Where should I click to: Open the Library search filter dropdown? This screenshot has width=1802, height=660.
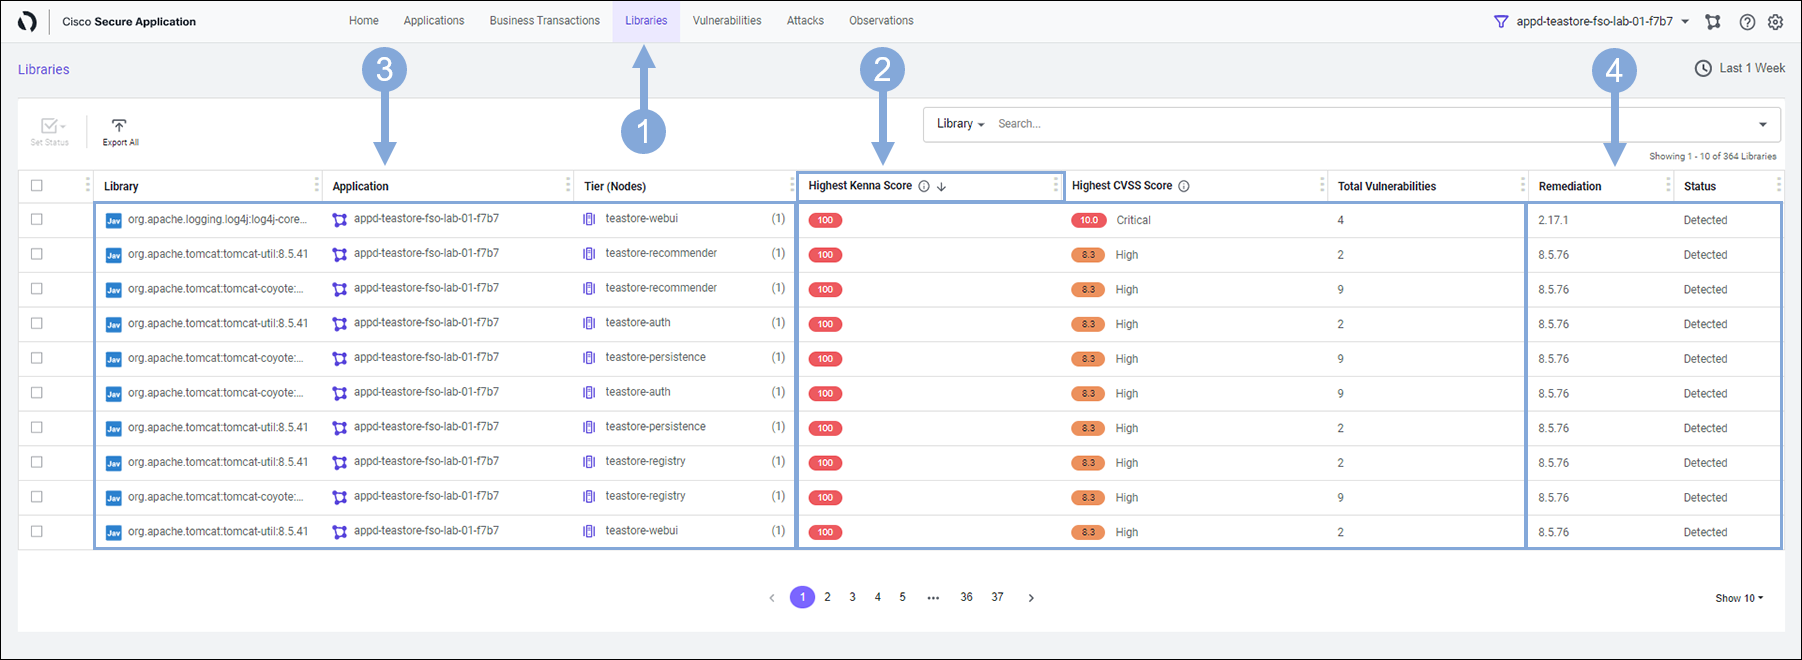[960, 124]
